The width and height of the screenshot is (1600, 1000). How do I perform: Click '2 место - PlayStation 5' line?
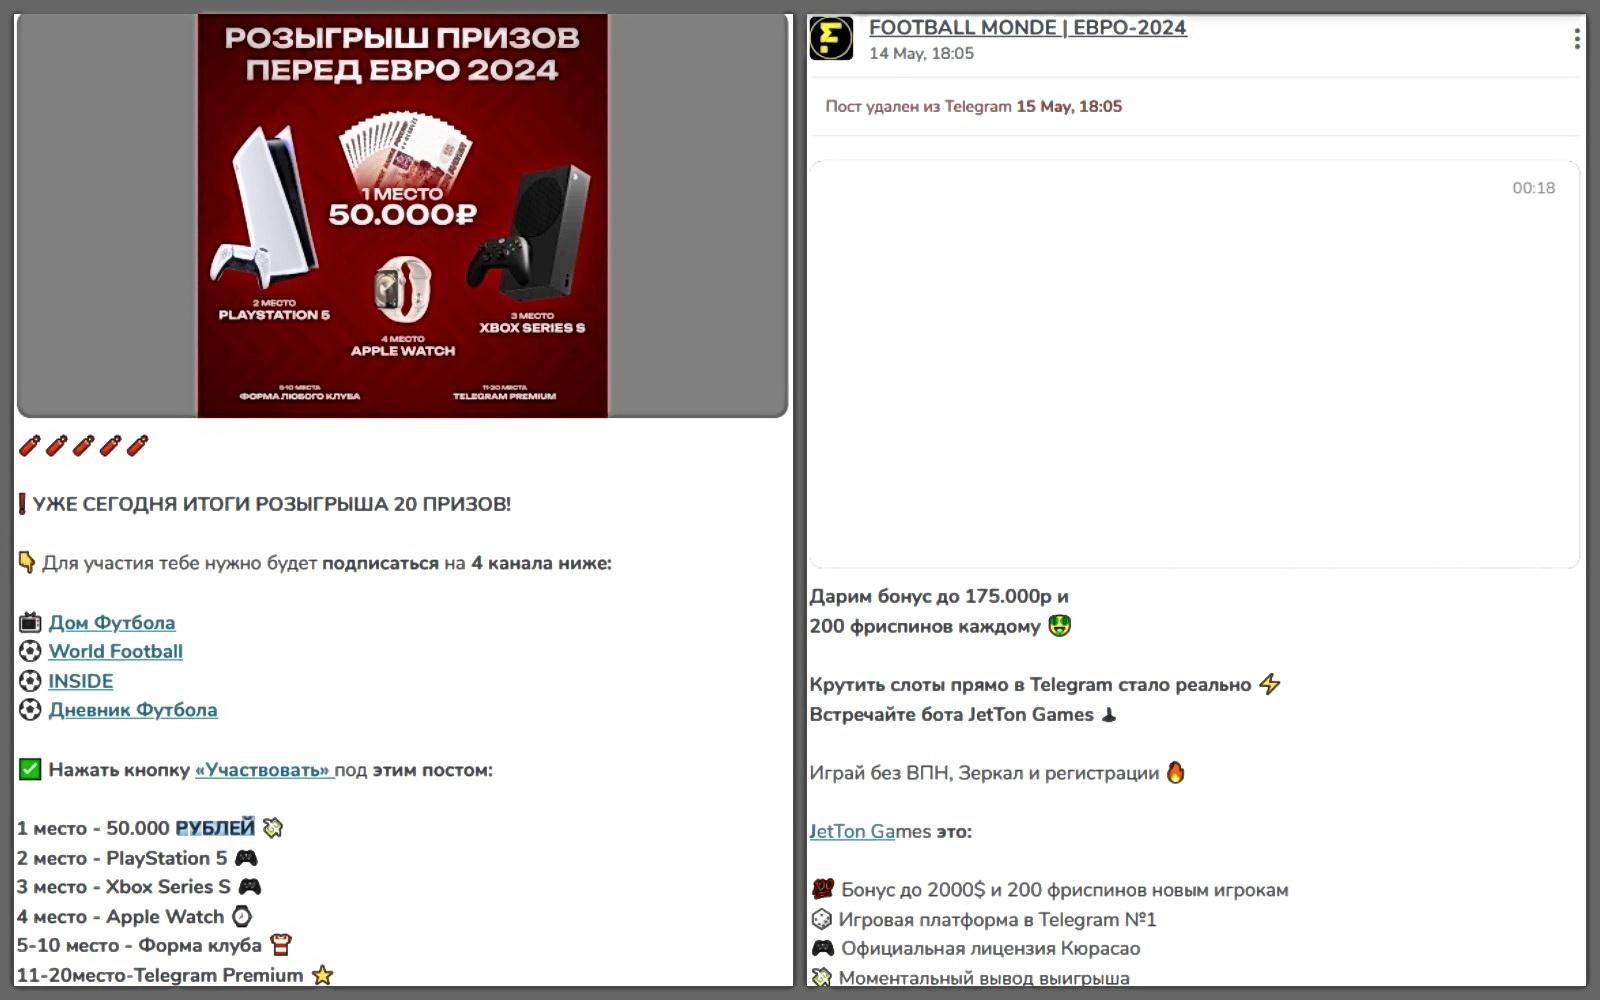click(x=137, y=858)
